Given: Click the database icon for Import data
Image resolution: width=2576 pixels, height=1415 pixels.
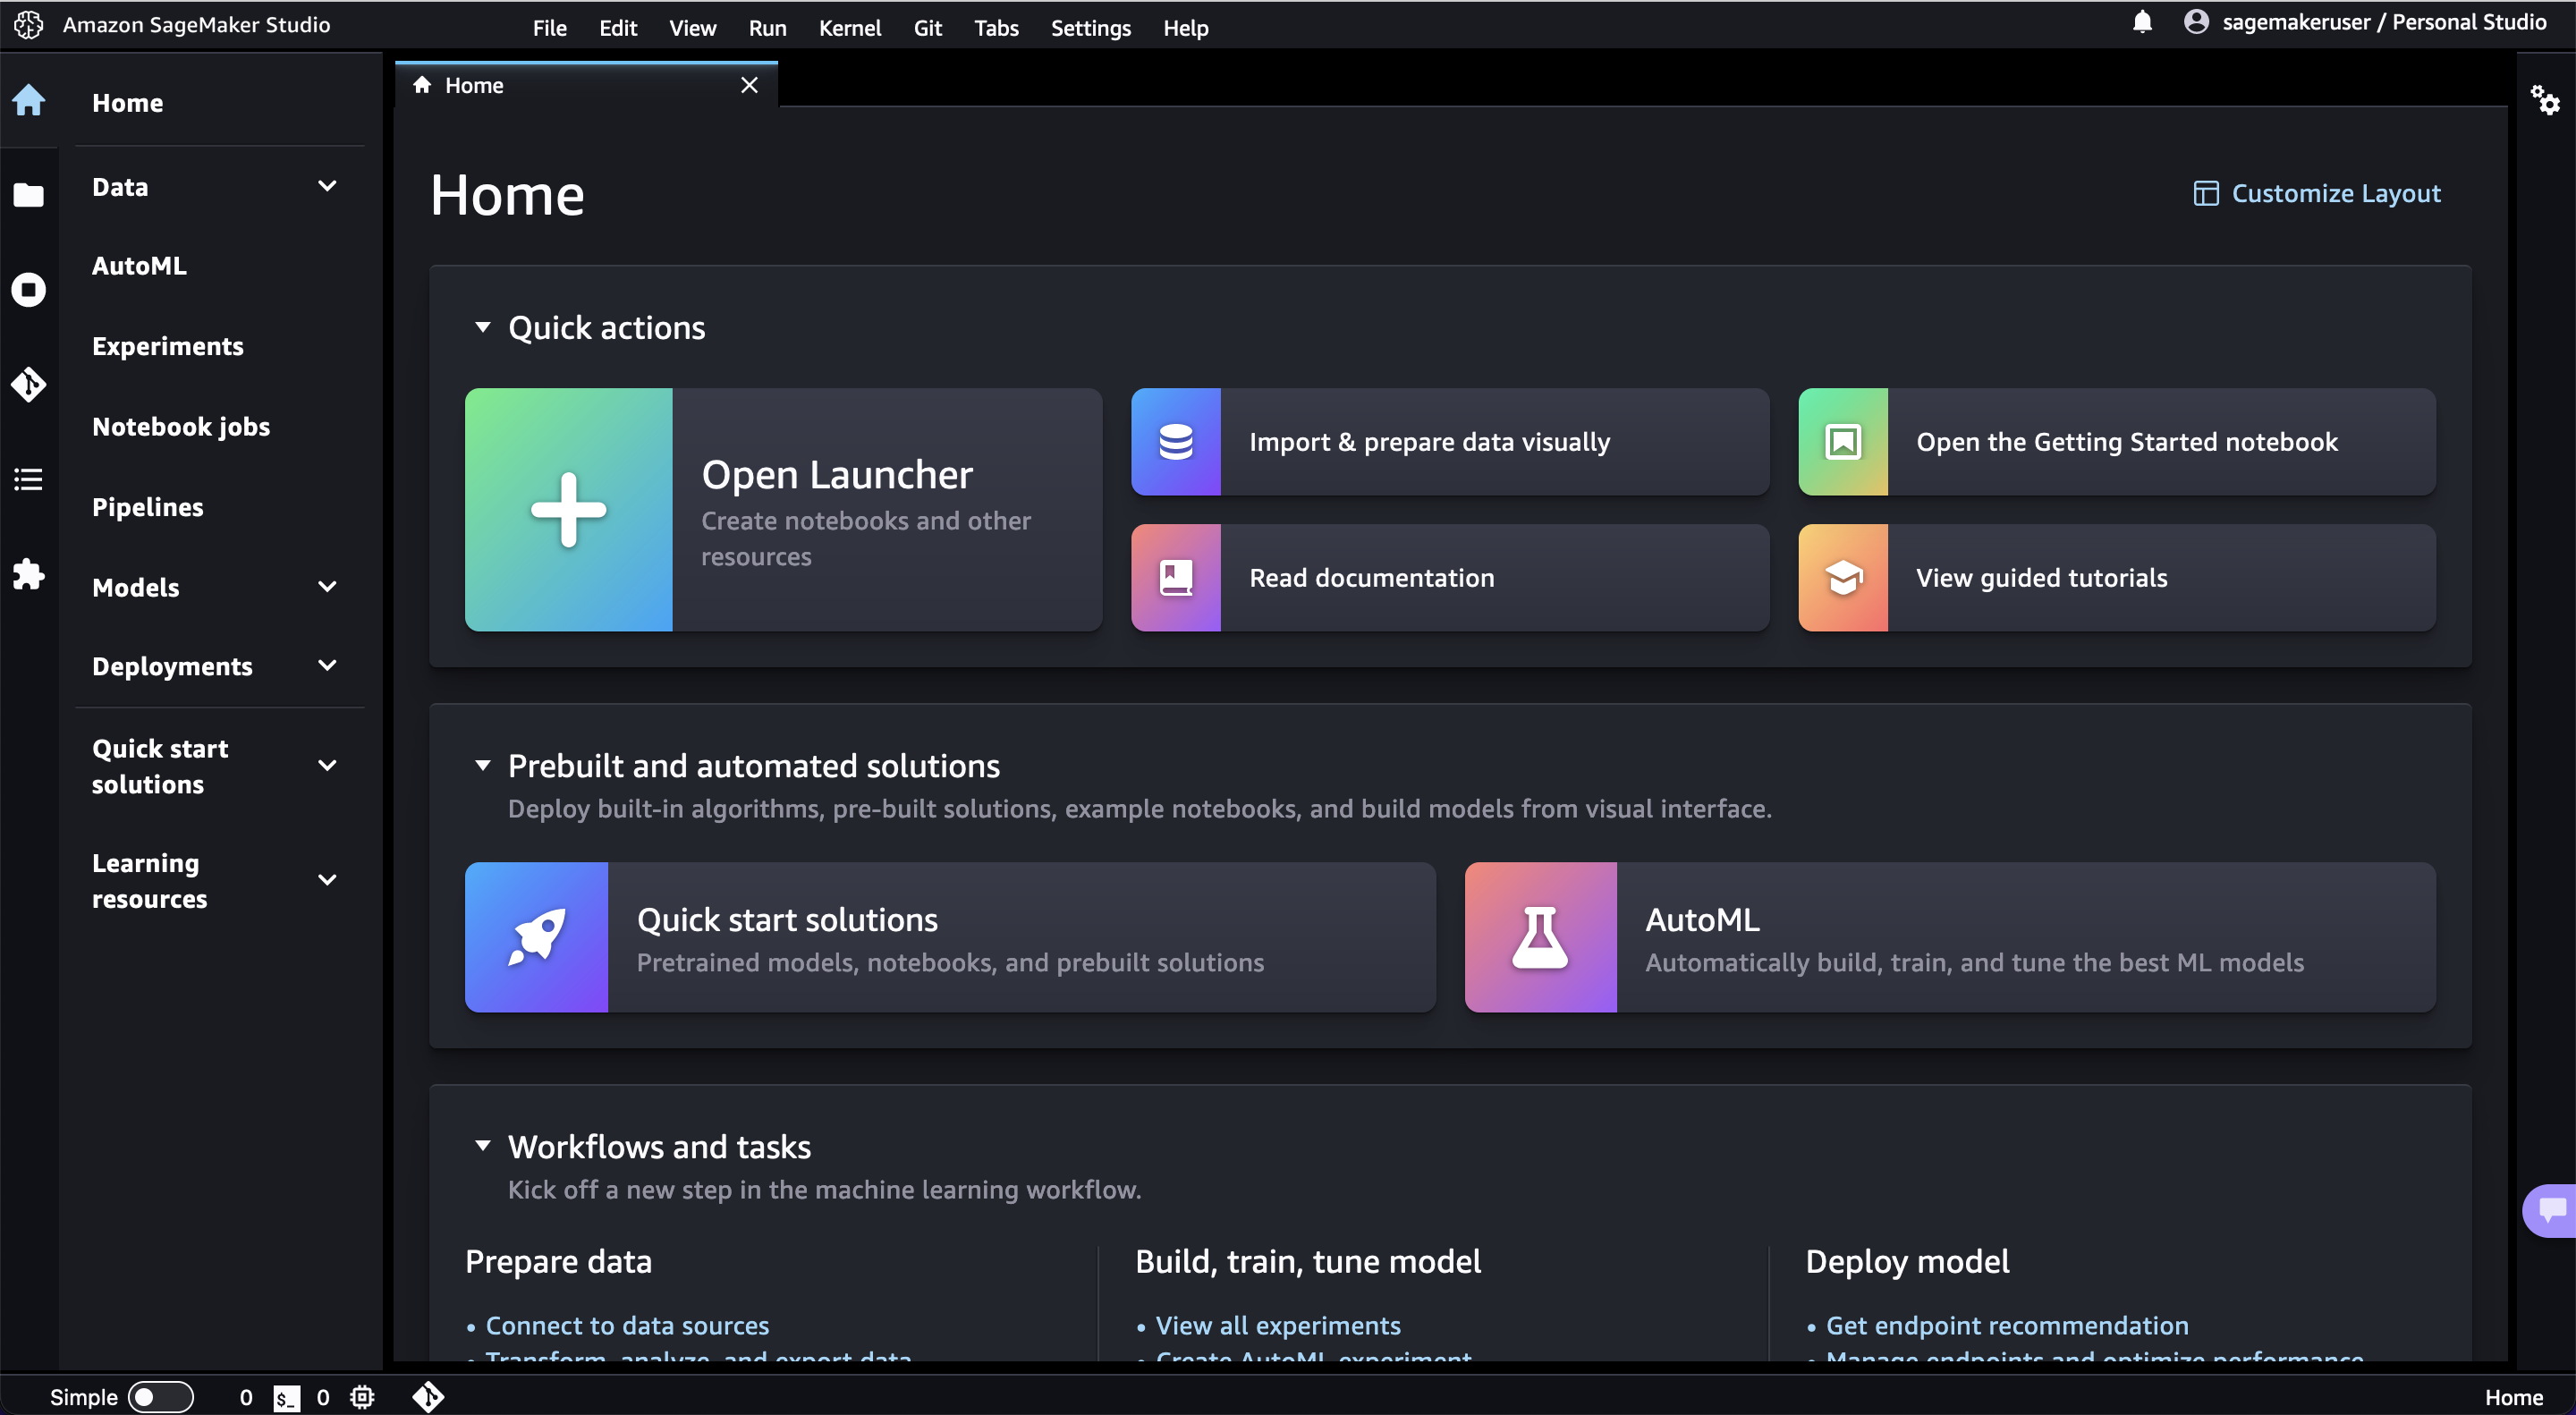Looking at the screenshot, I should click(x=1175, y=441).
